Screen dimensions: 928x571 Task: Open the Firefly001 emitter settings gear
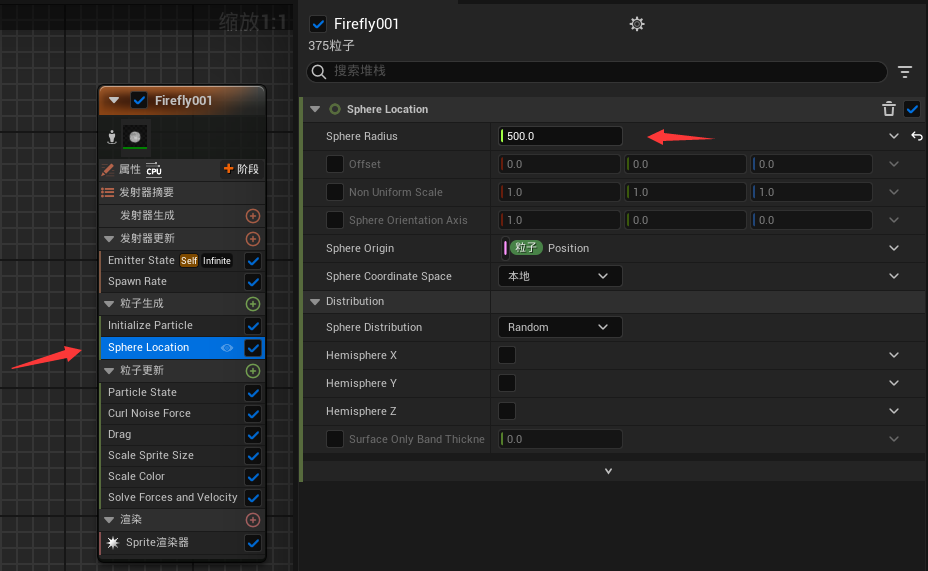click(x=637, y=24)
